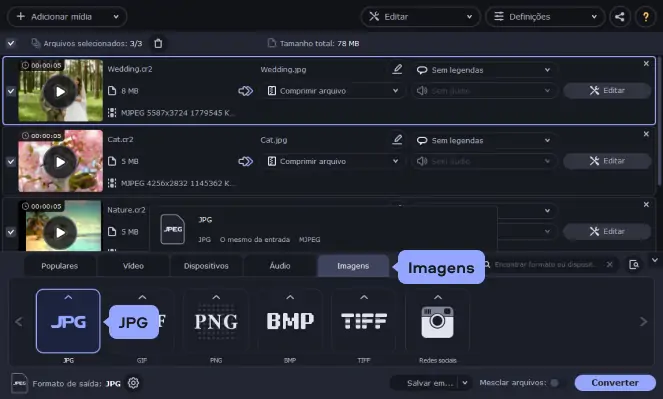Click the Salvar em… button

click(430, 383)
